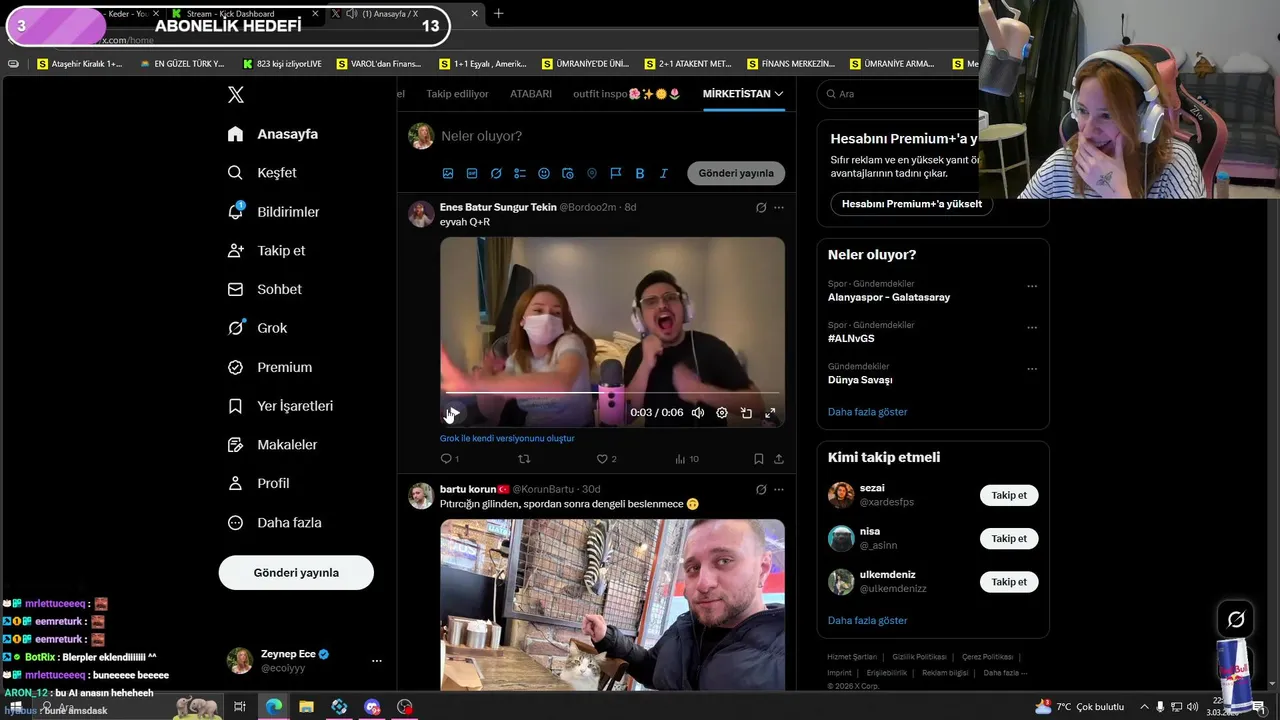
Task: Open more options on bartu korun post
Action: [x=779, y=490]
